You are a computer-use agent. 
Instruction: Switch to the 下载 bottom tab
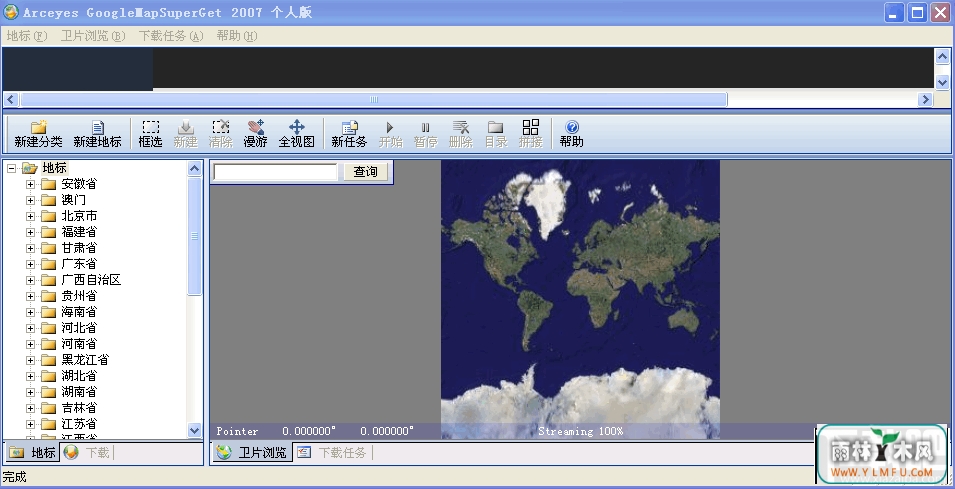point(87,452)
